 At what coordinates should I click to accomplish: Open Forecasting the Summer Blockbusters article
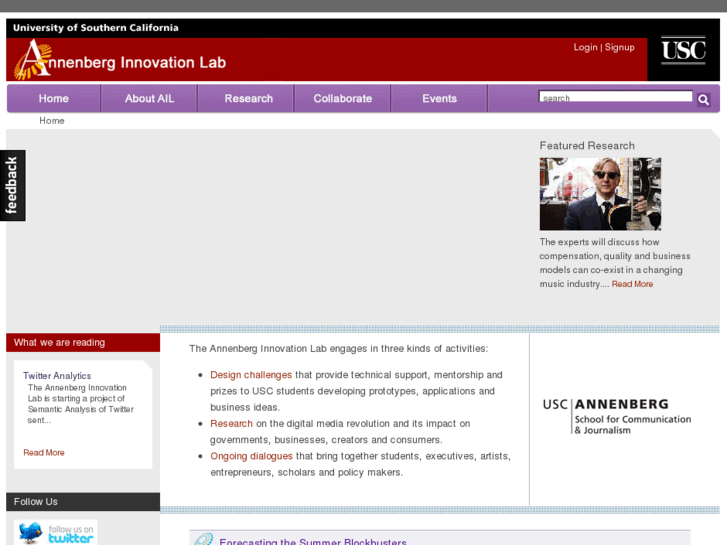312,541
